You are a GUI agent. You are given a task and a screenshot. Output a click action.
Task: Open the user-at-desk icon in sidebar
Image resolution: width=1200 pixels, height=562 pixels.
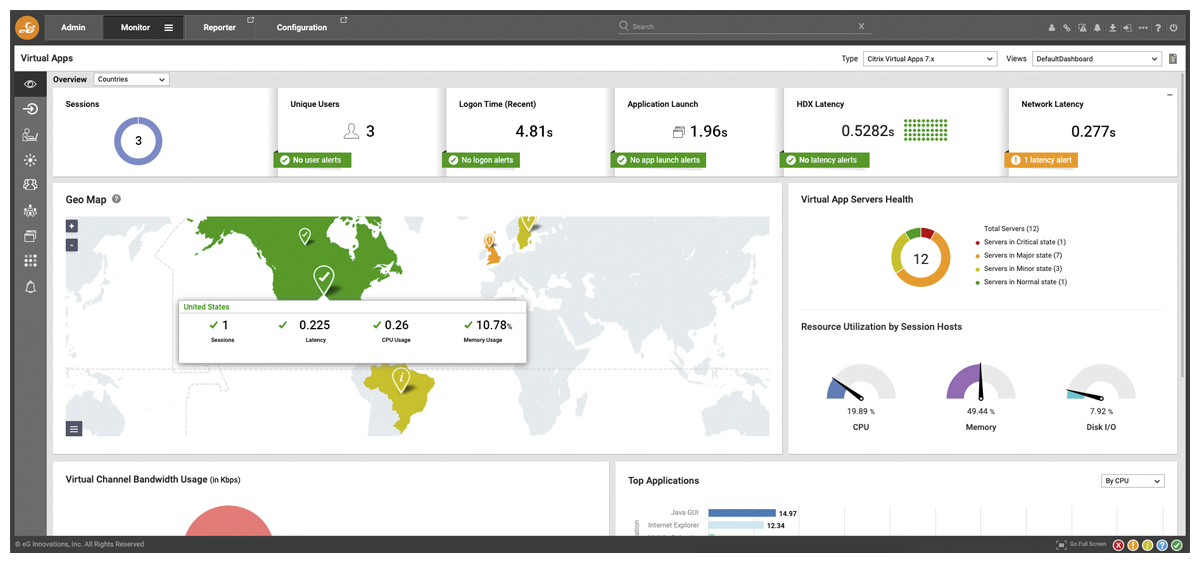click(x=30, y=135)
